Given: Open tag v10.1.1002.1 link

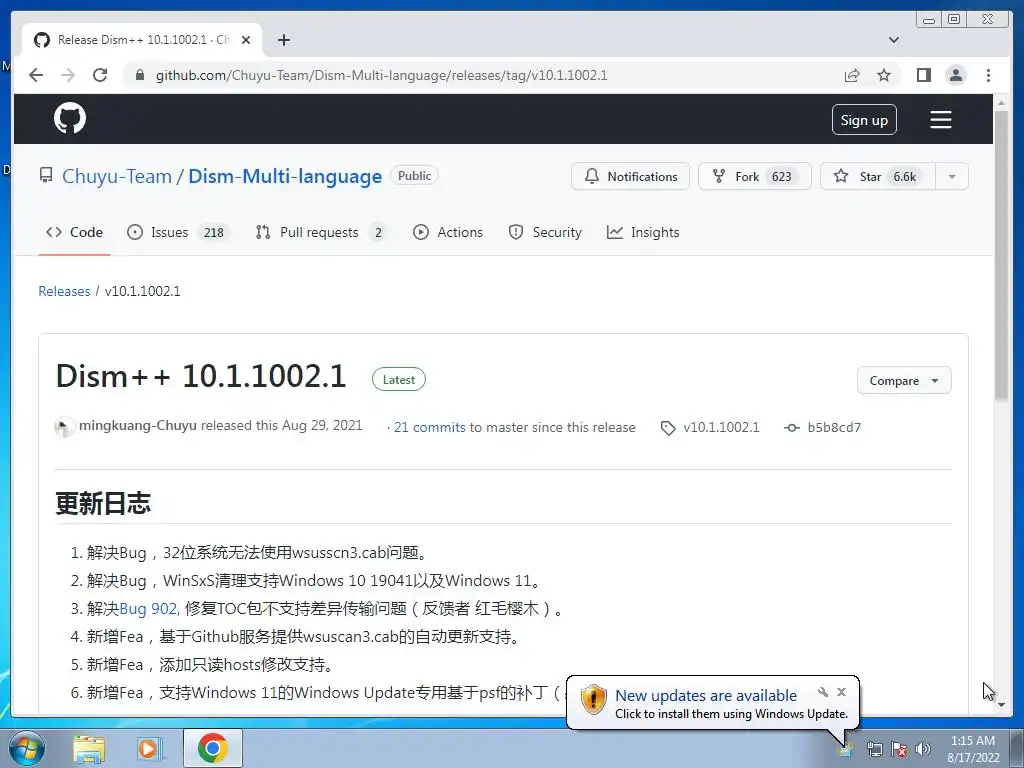Looking at the screenshot, I should 721,427.
